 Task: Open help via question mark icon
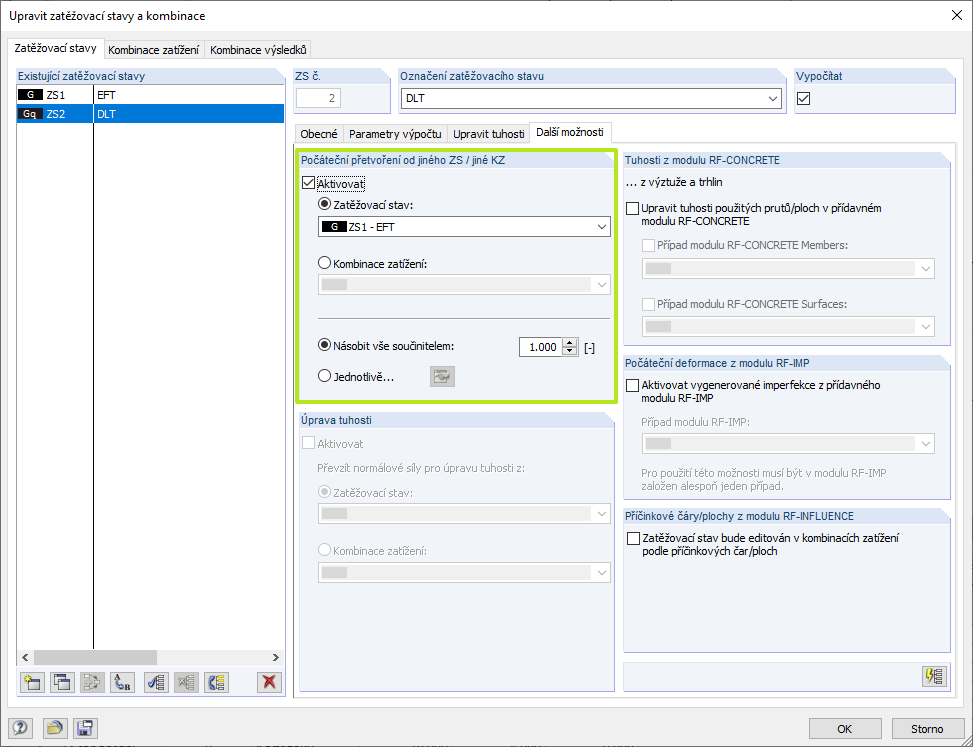pos(20,728)
